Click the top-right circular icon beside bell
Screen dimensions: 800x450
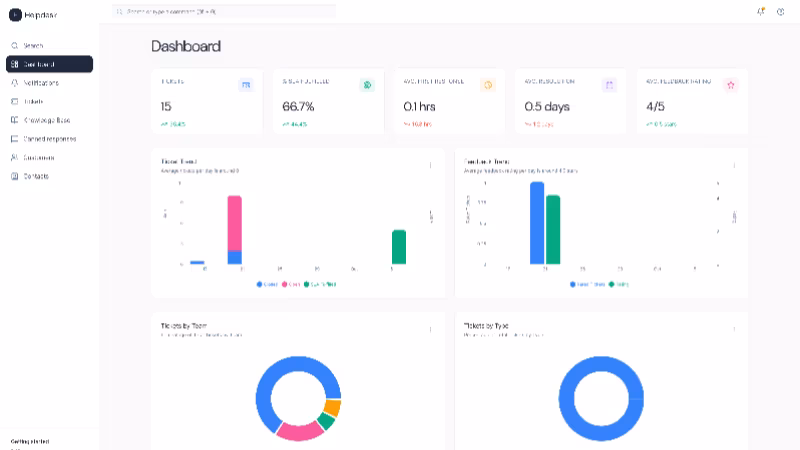781,11
